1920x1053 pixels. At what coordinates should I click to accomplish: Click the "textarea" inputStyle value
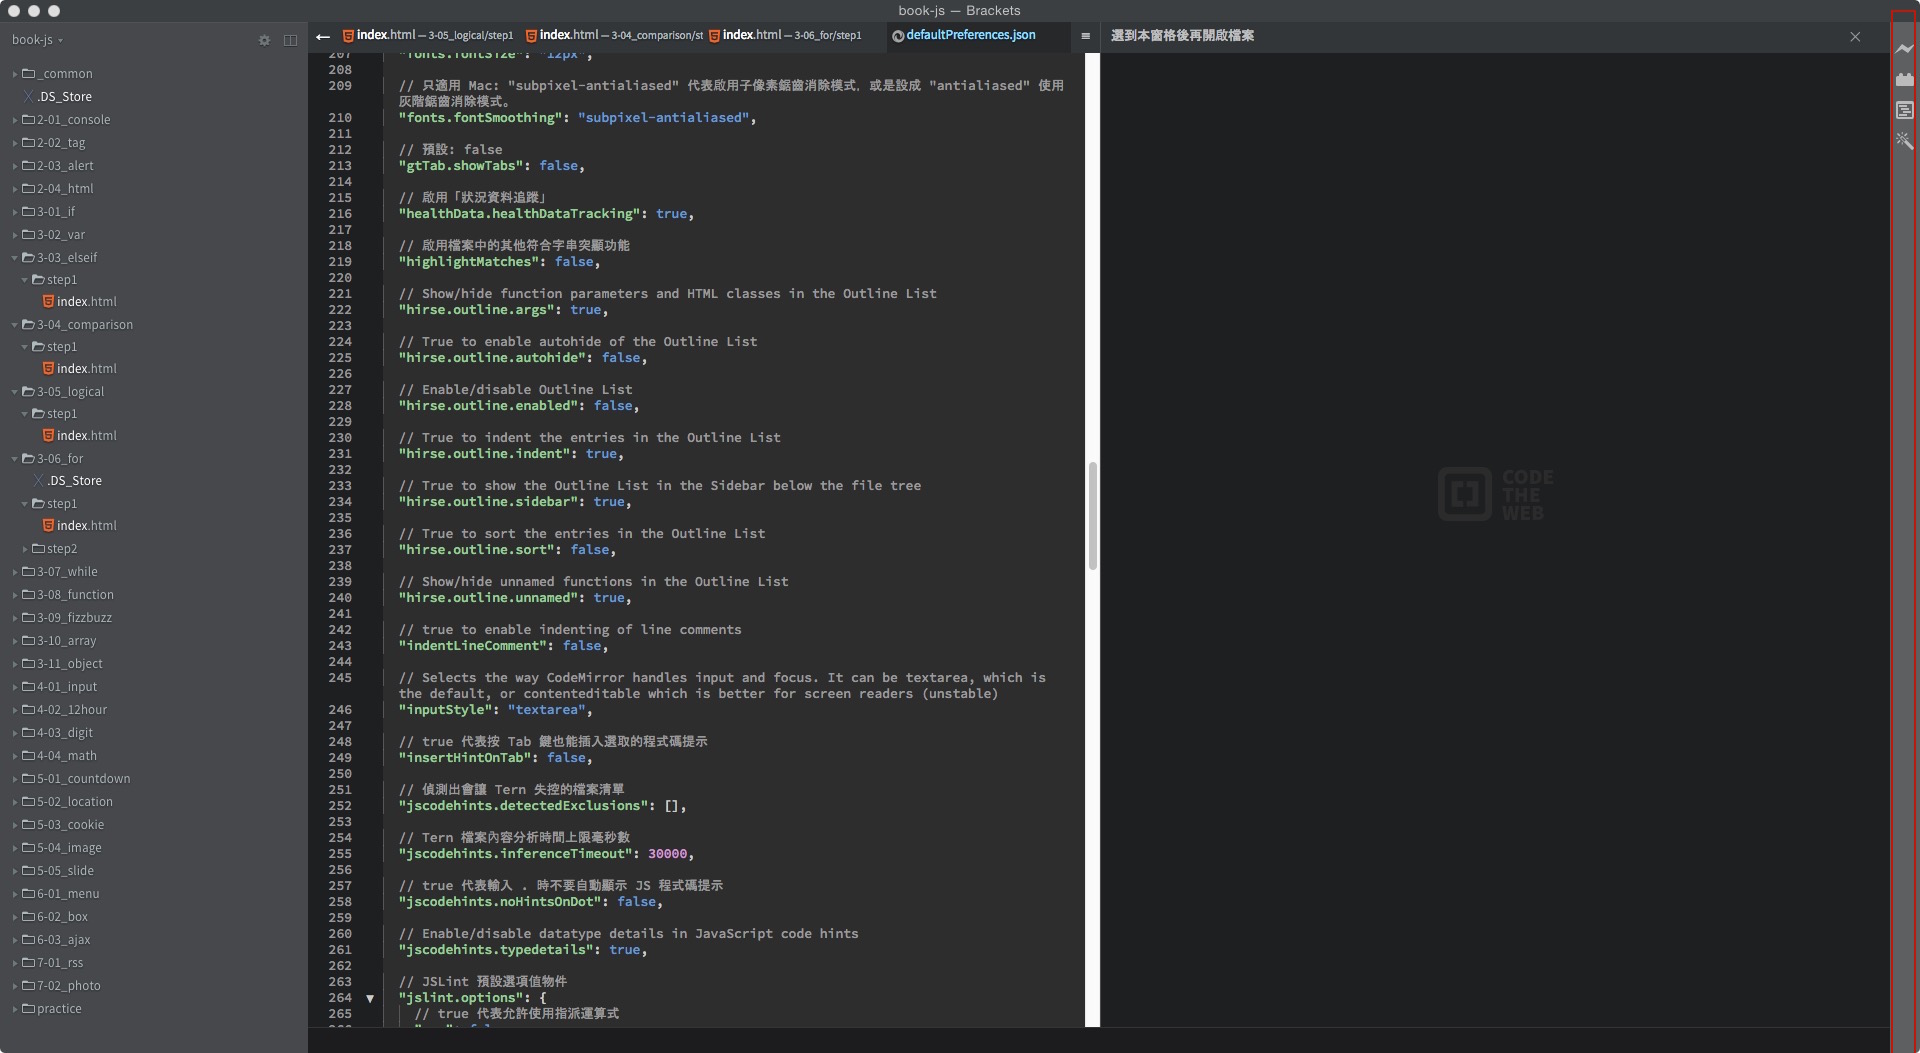pyautogui.click(x=546, y=710)
